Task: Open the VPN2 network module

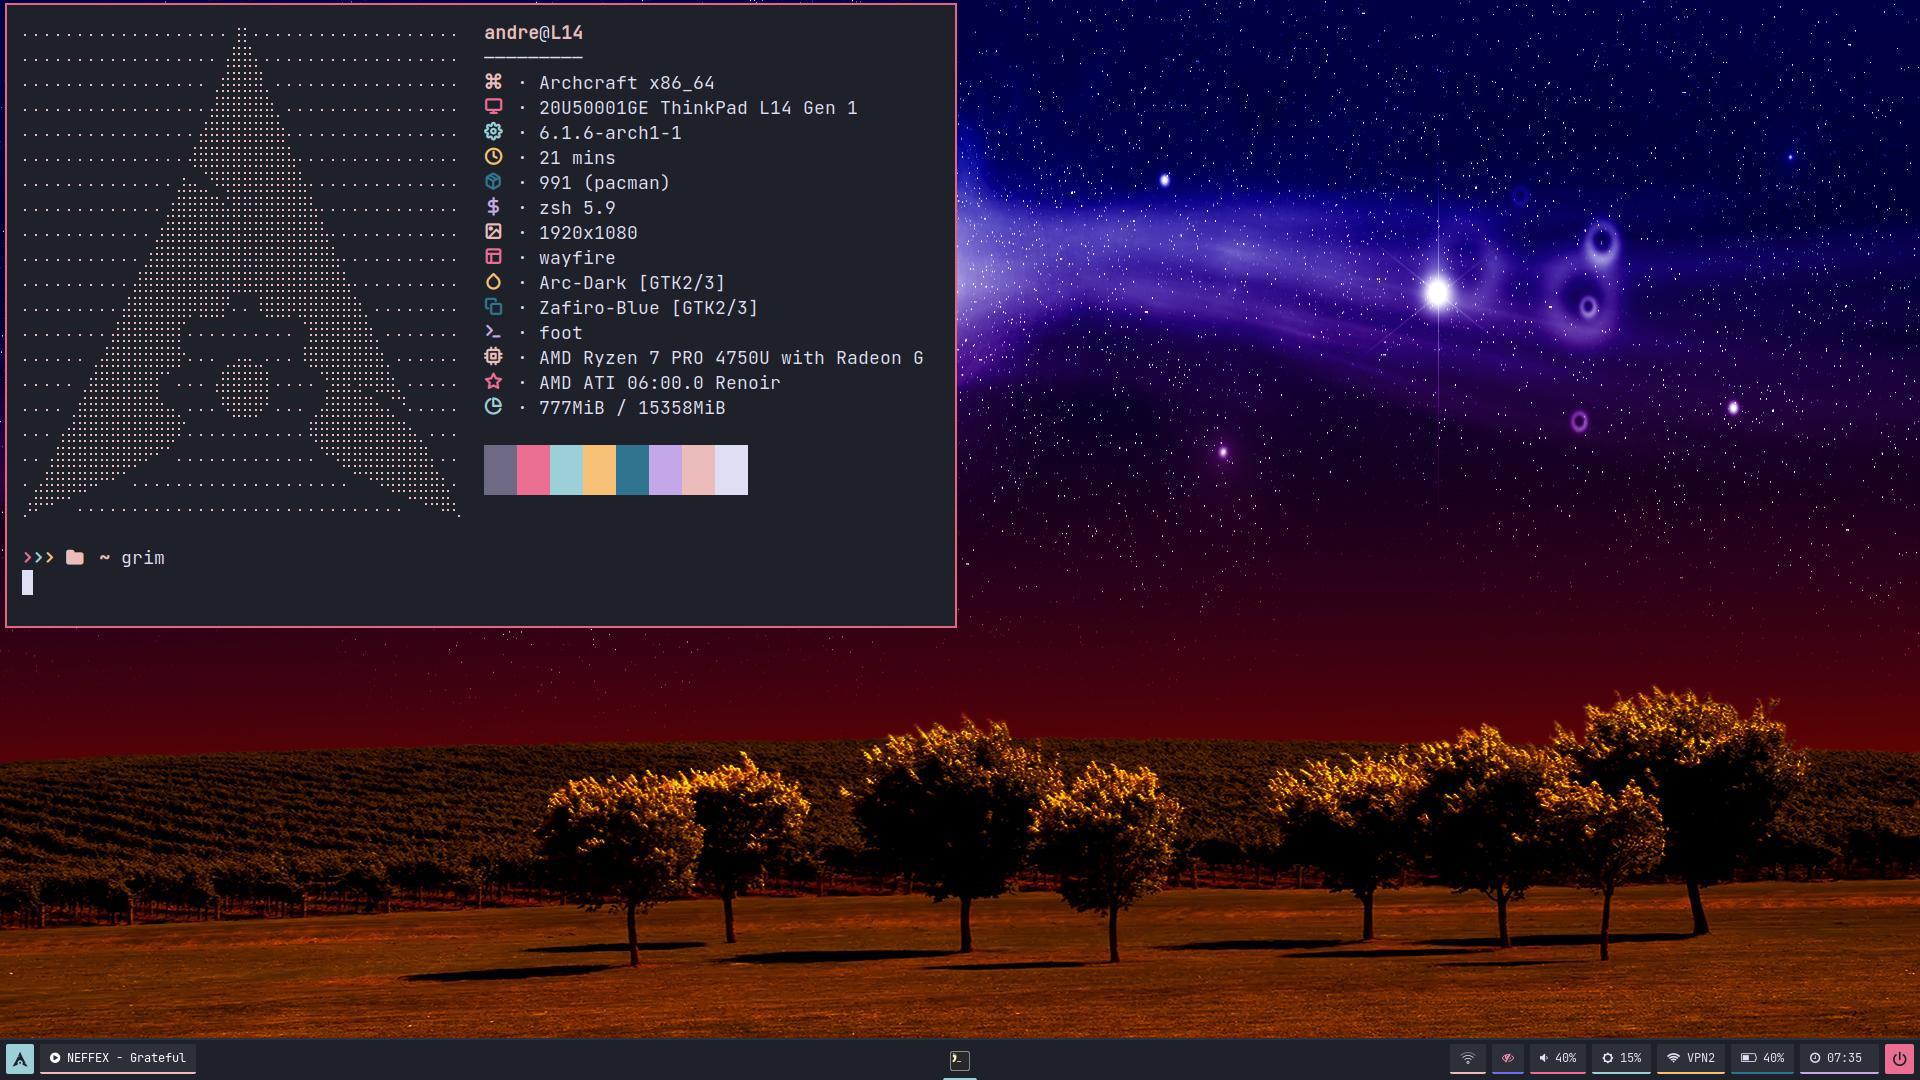Action: (x=1691, y=1058)
